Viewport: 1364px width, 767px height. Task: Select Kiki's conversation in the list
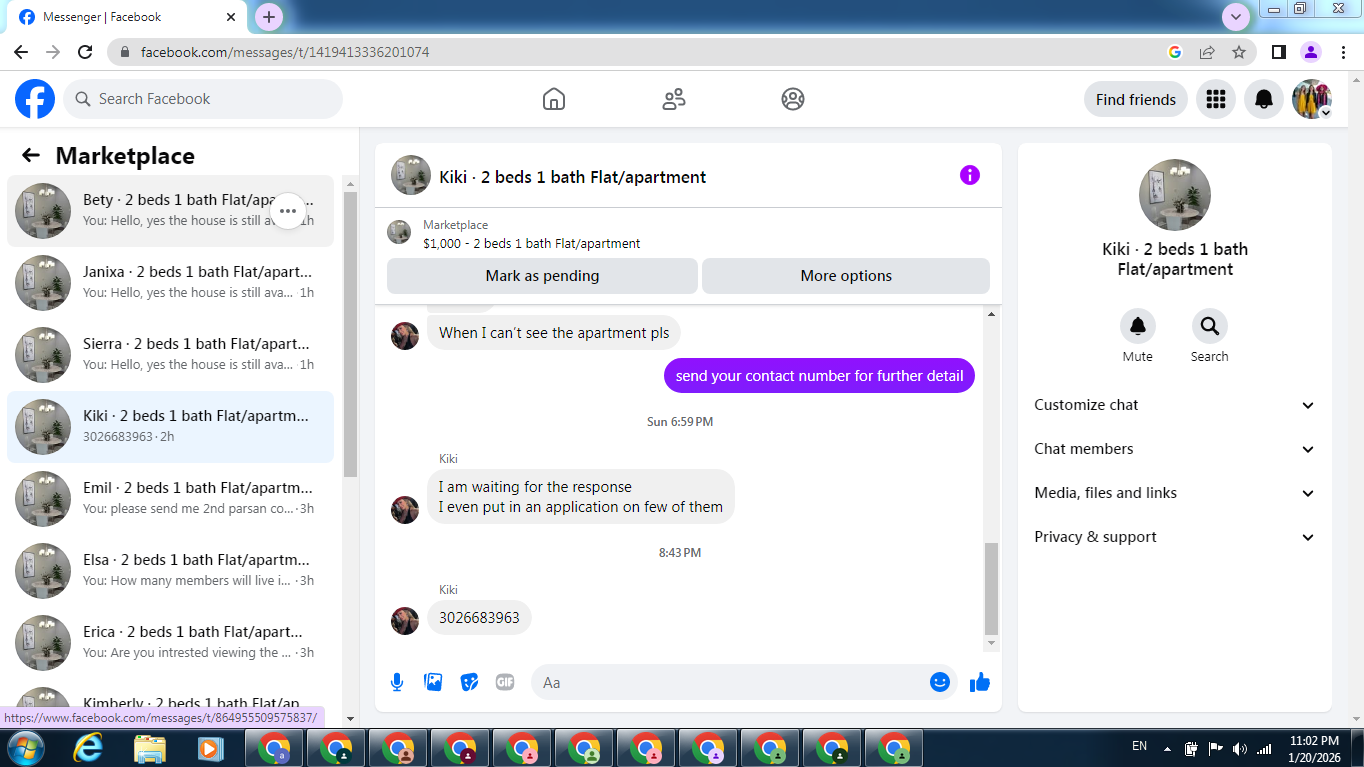[170, 427]
